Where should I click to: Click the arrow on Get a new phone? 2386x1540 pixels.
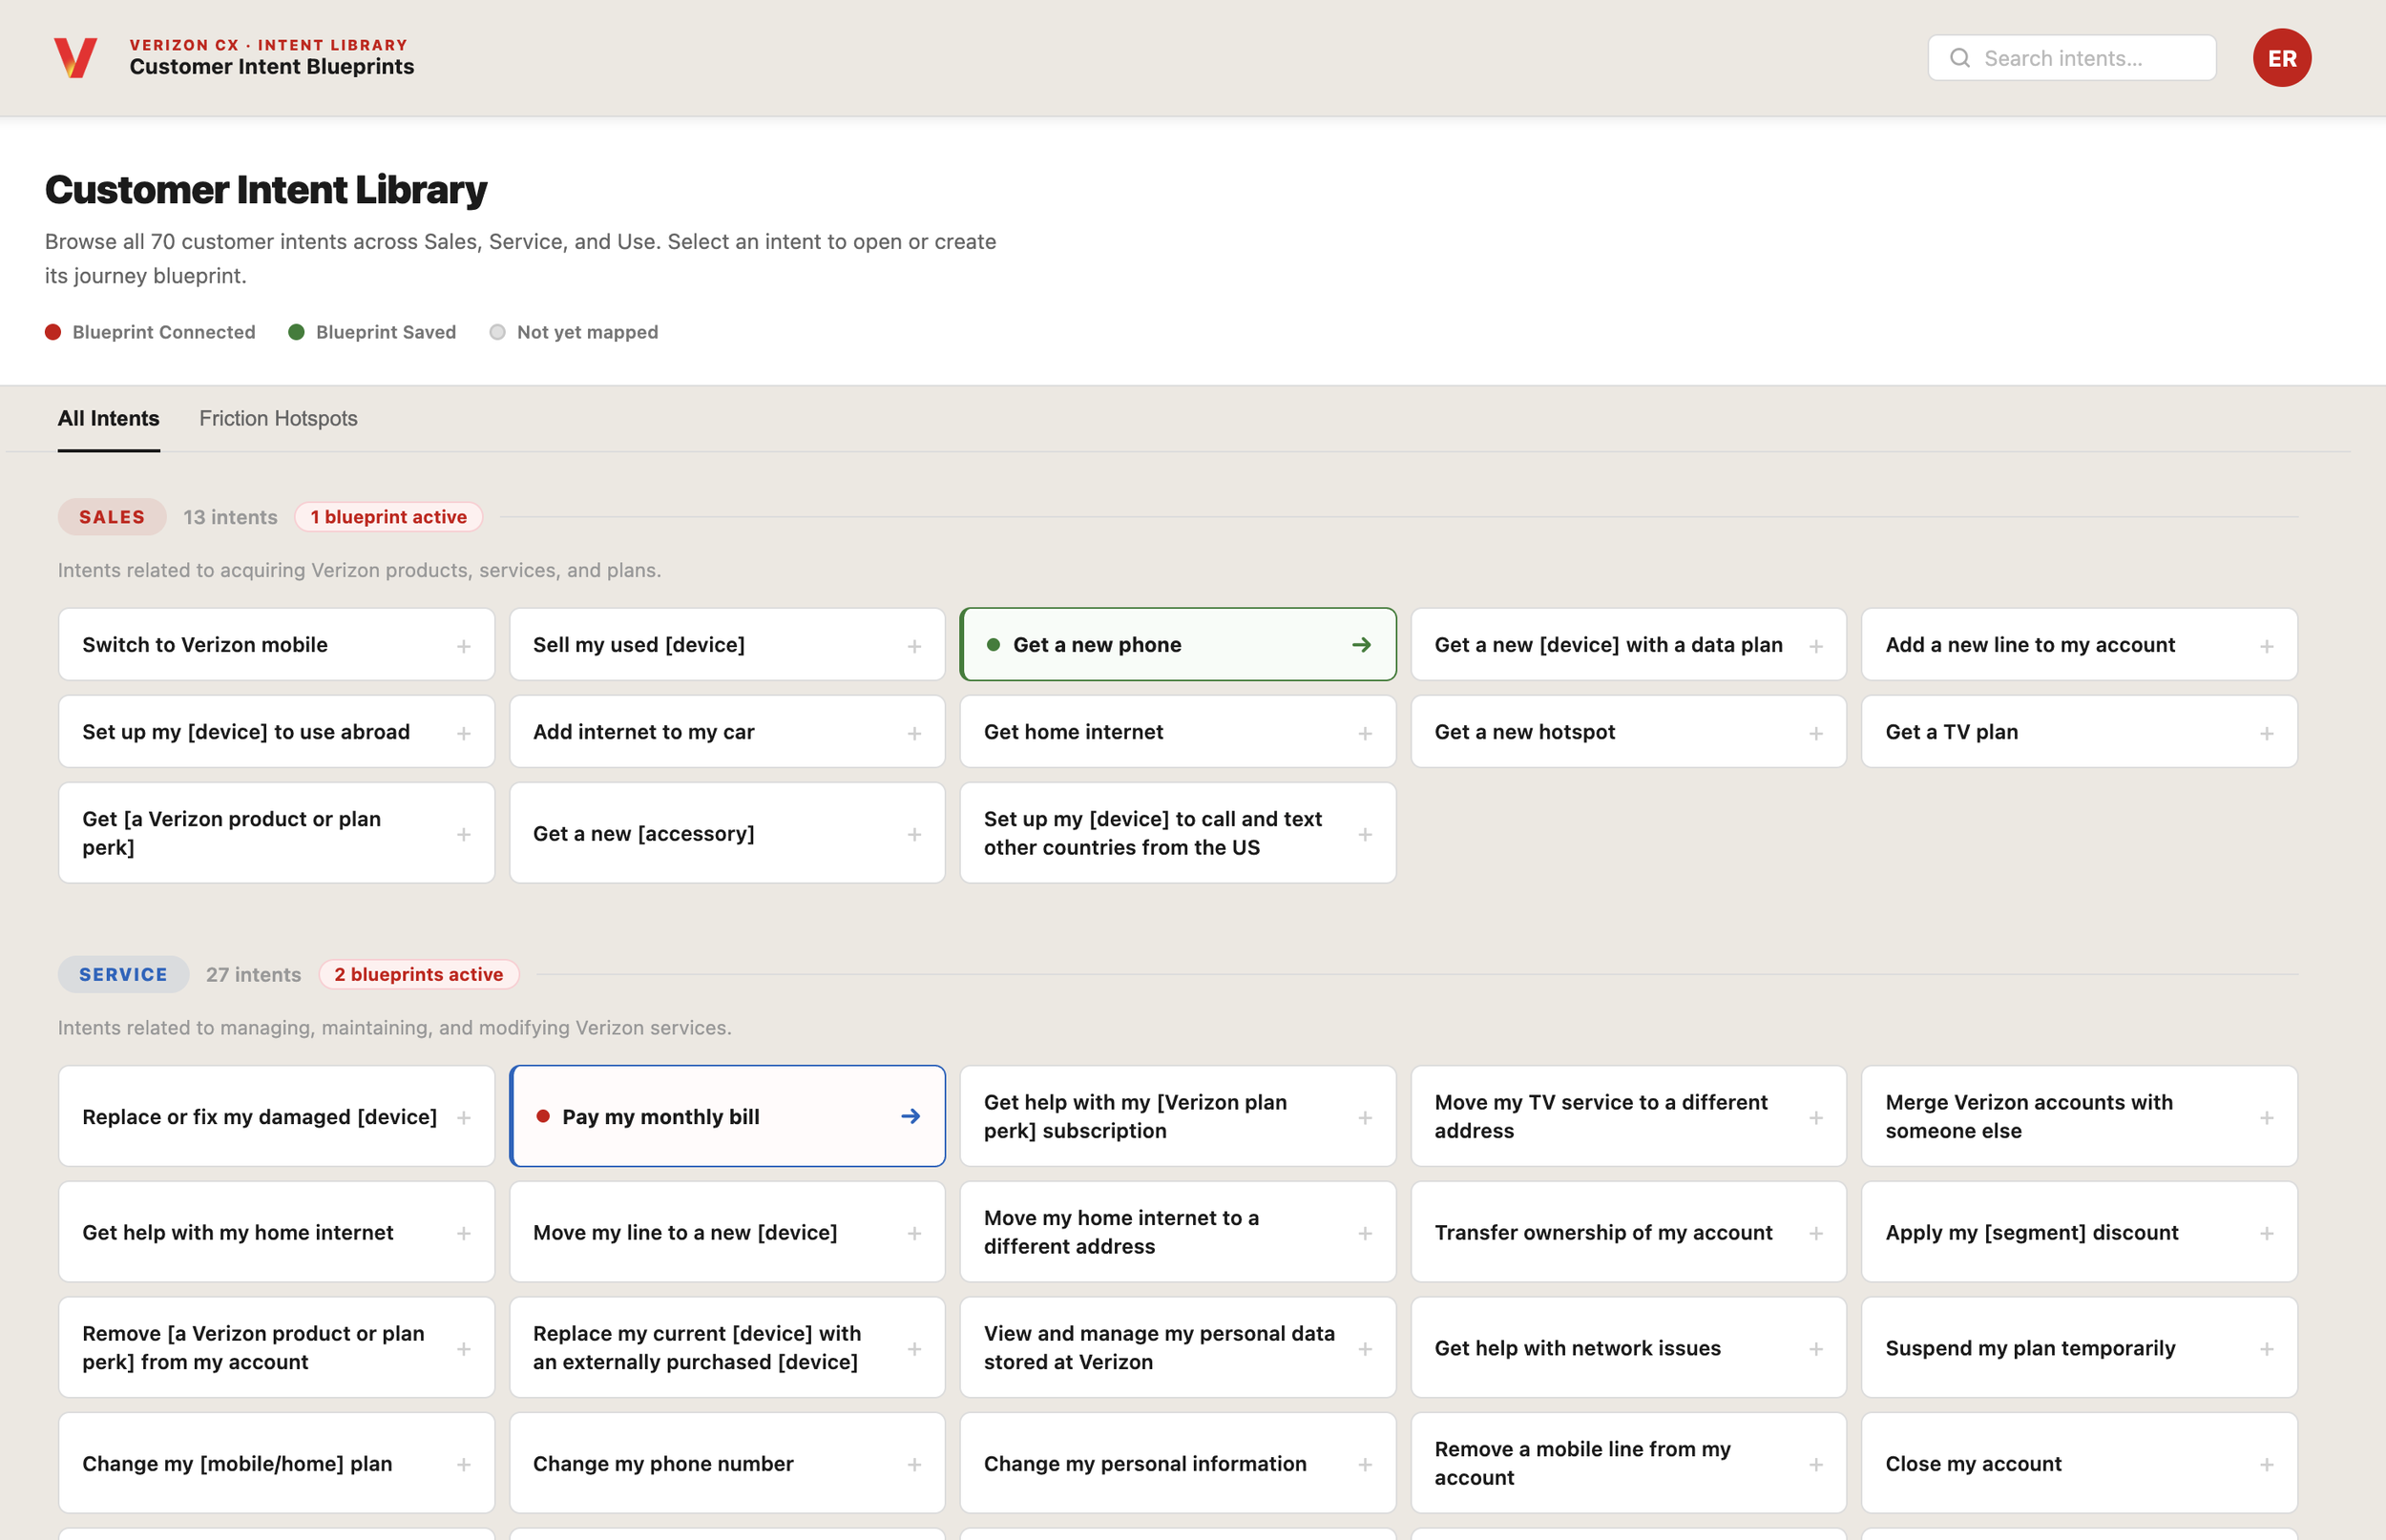pos(1361,645)
